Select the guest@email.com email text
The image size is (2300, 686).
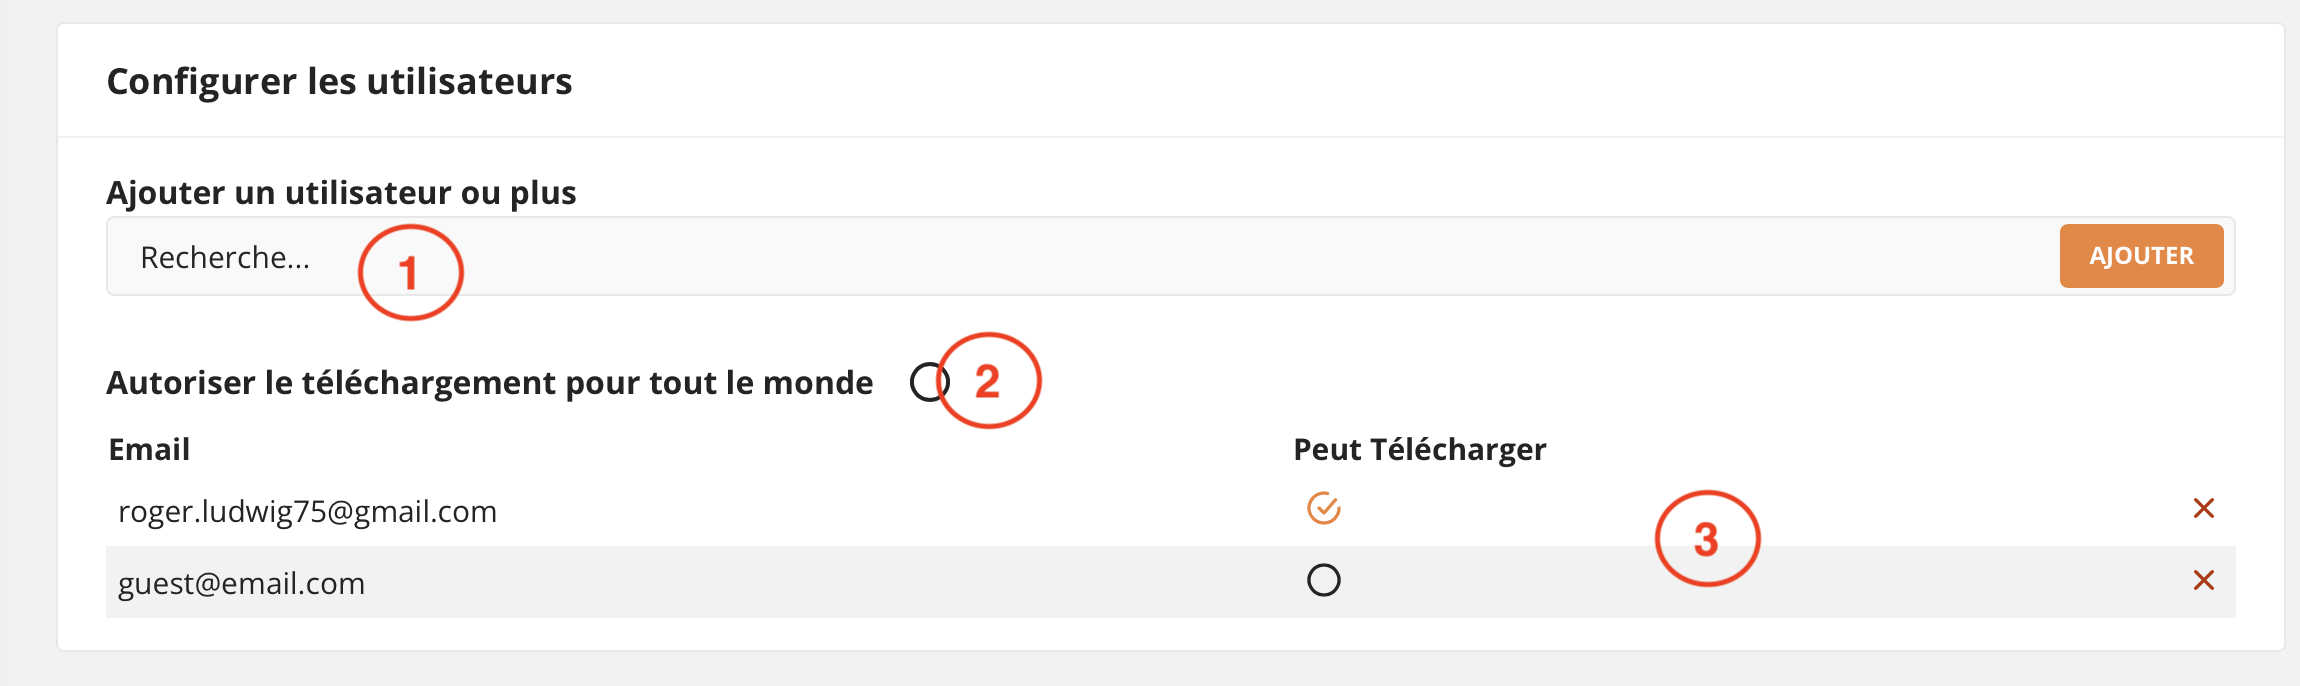tap(241, 584)
